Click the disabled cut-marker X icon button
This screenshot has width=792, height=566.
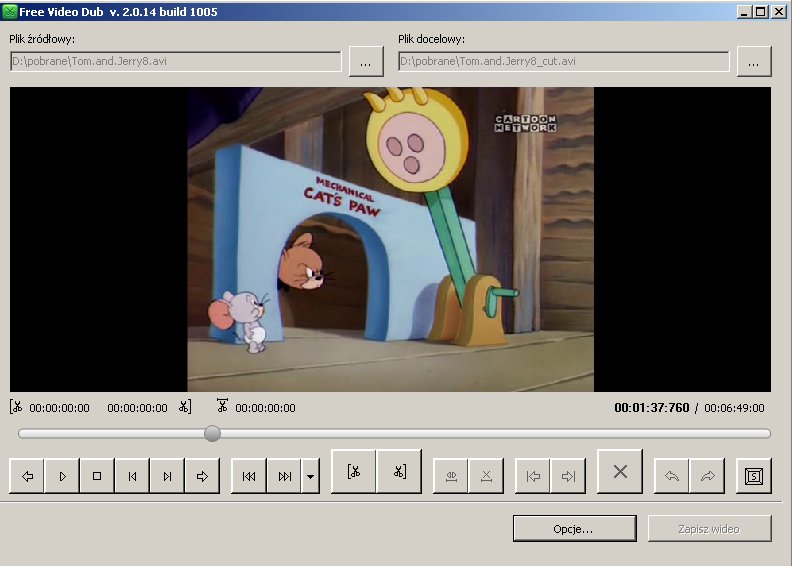[486, 476]
